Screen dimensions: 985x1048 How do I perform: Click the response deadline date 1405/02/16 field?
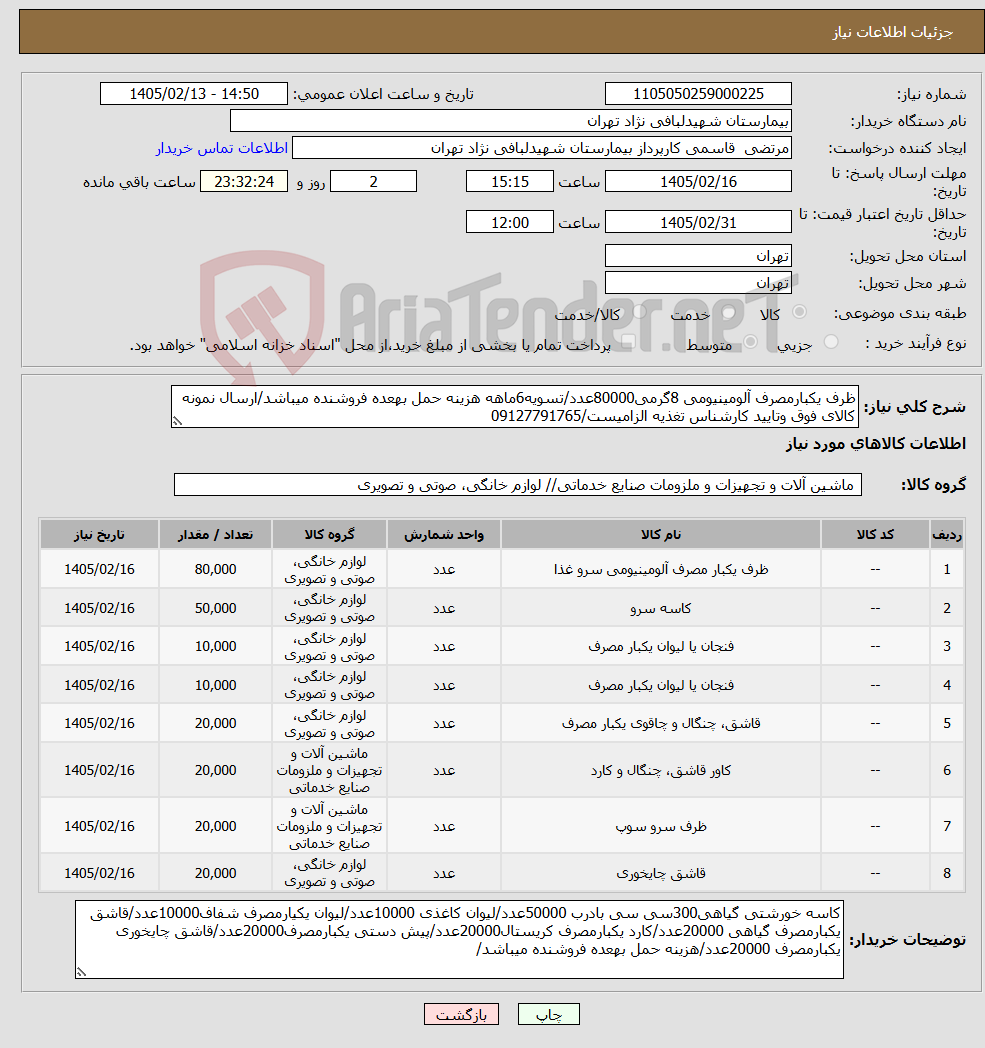[698, 182]
